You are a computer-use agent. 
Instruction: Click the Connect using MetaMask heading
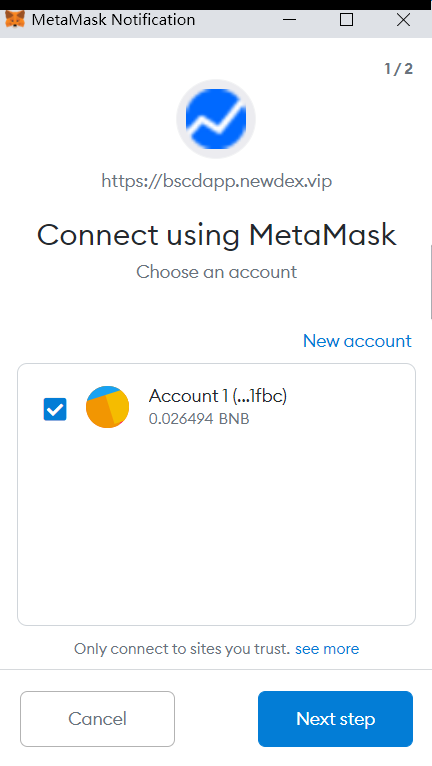(x=216, y=235)
